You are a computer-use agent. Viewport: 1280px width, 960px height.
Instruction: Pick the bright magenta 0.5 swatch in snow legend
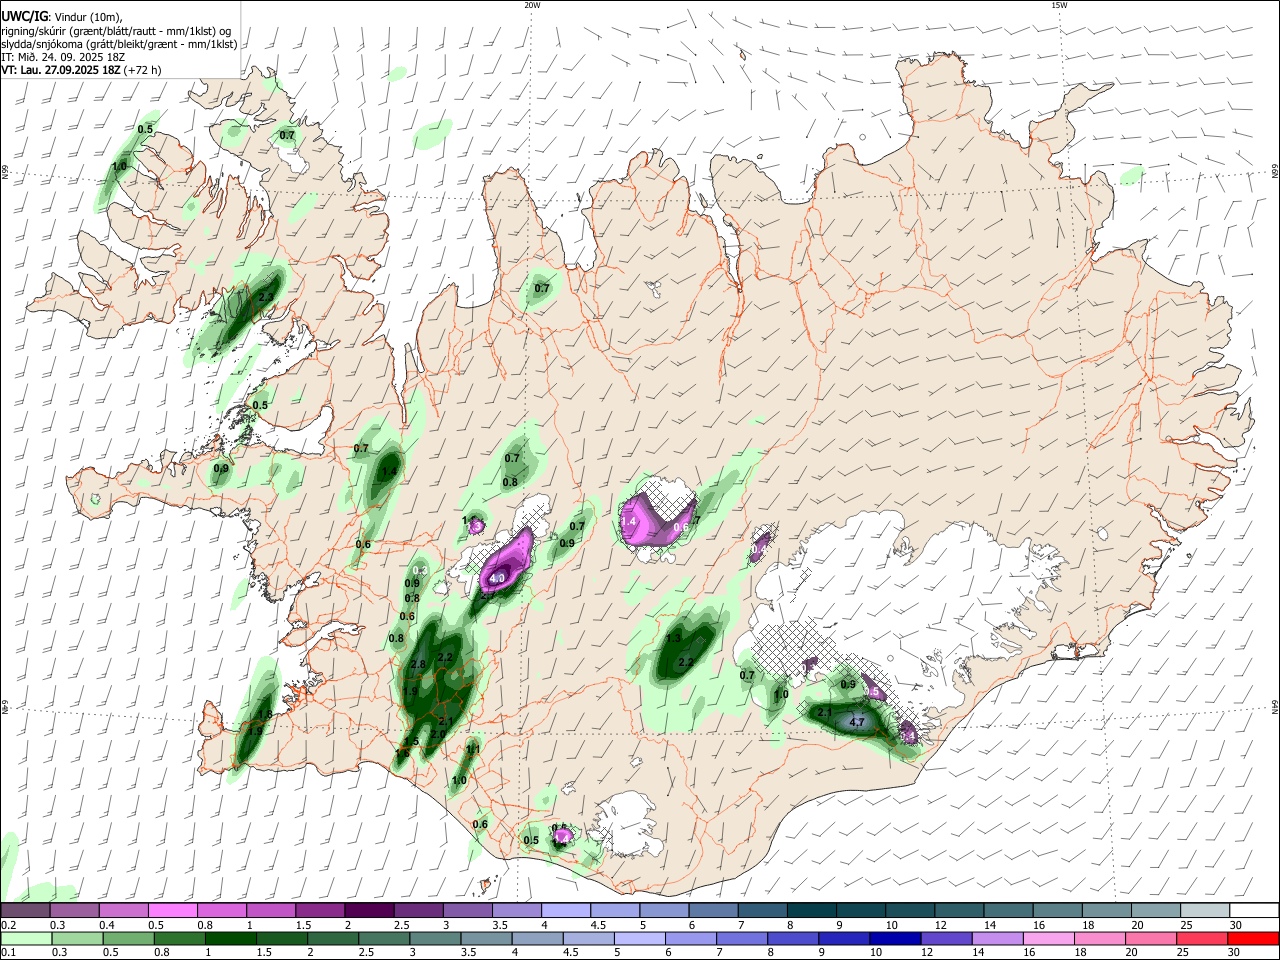[x=172, y=911]
